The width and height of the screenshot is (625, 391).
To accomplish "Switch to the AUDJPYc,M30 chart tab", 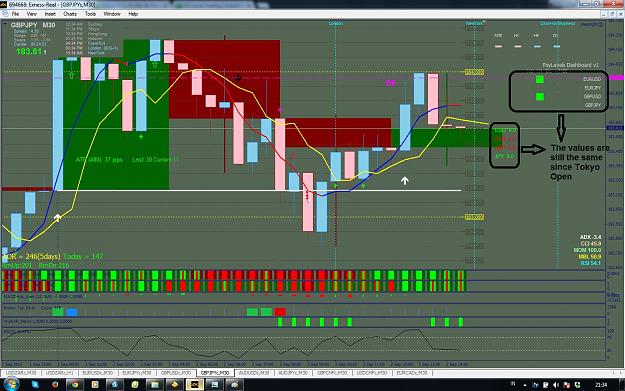I will click(293, 373).
